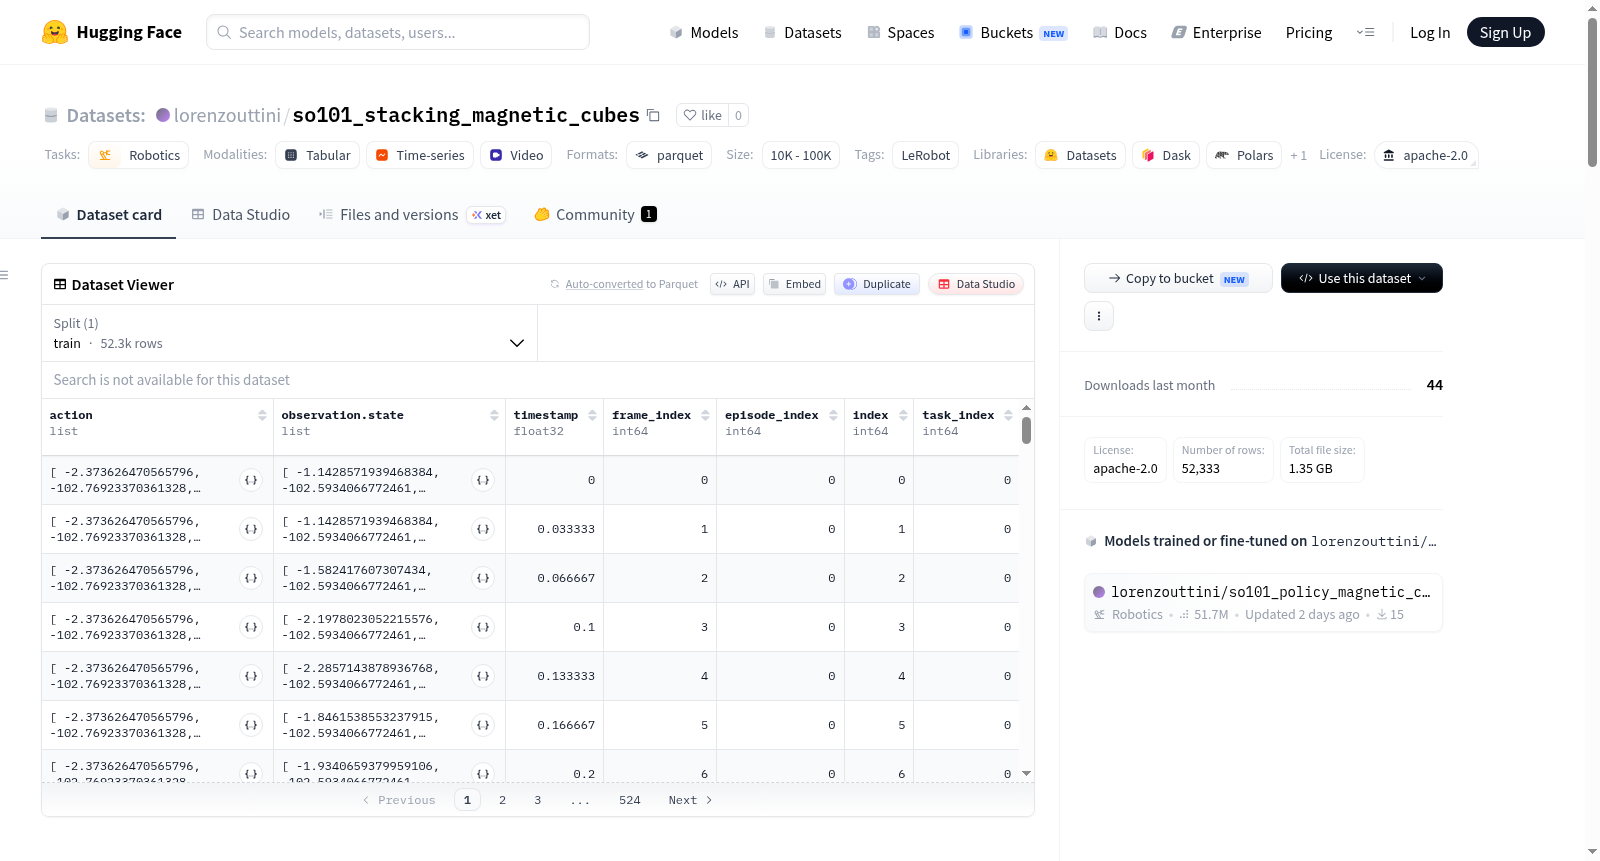Click the table vertical scrollbar thumb
The width and height of the screenshot is (1600, 861).
[x=1026, y=430]
